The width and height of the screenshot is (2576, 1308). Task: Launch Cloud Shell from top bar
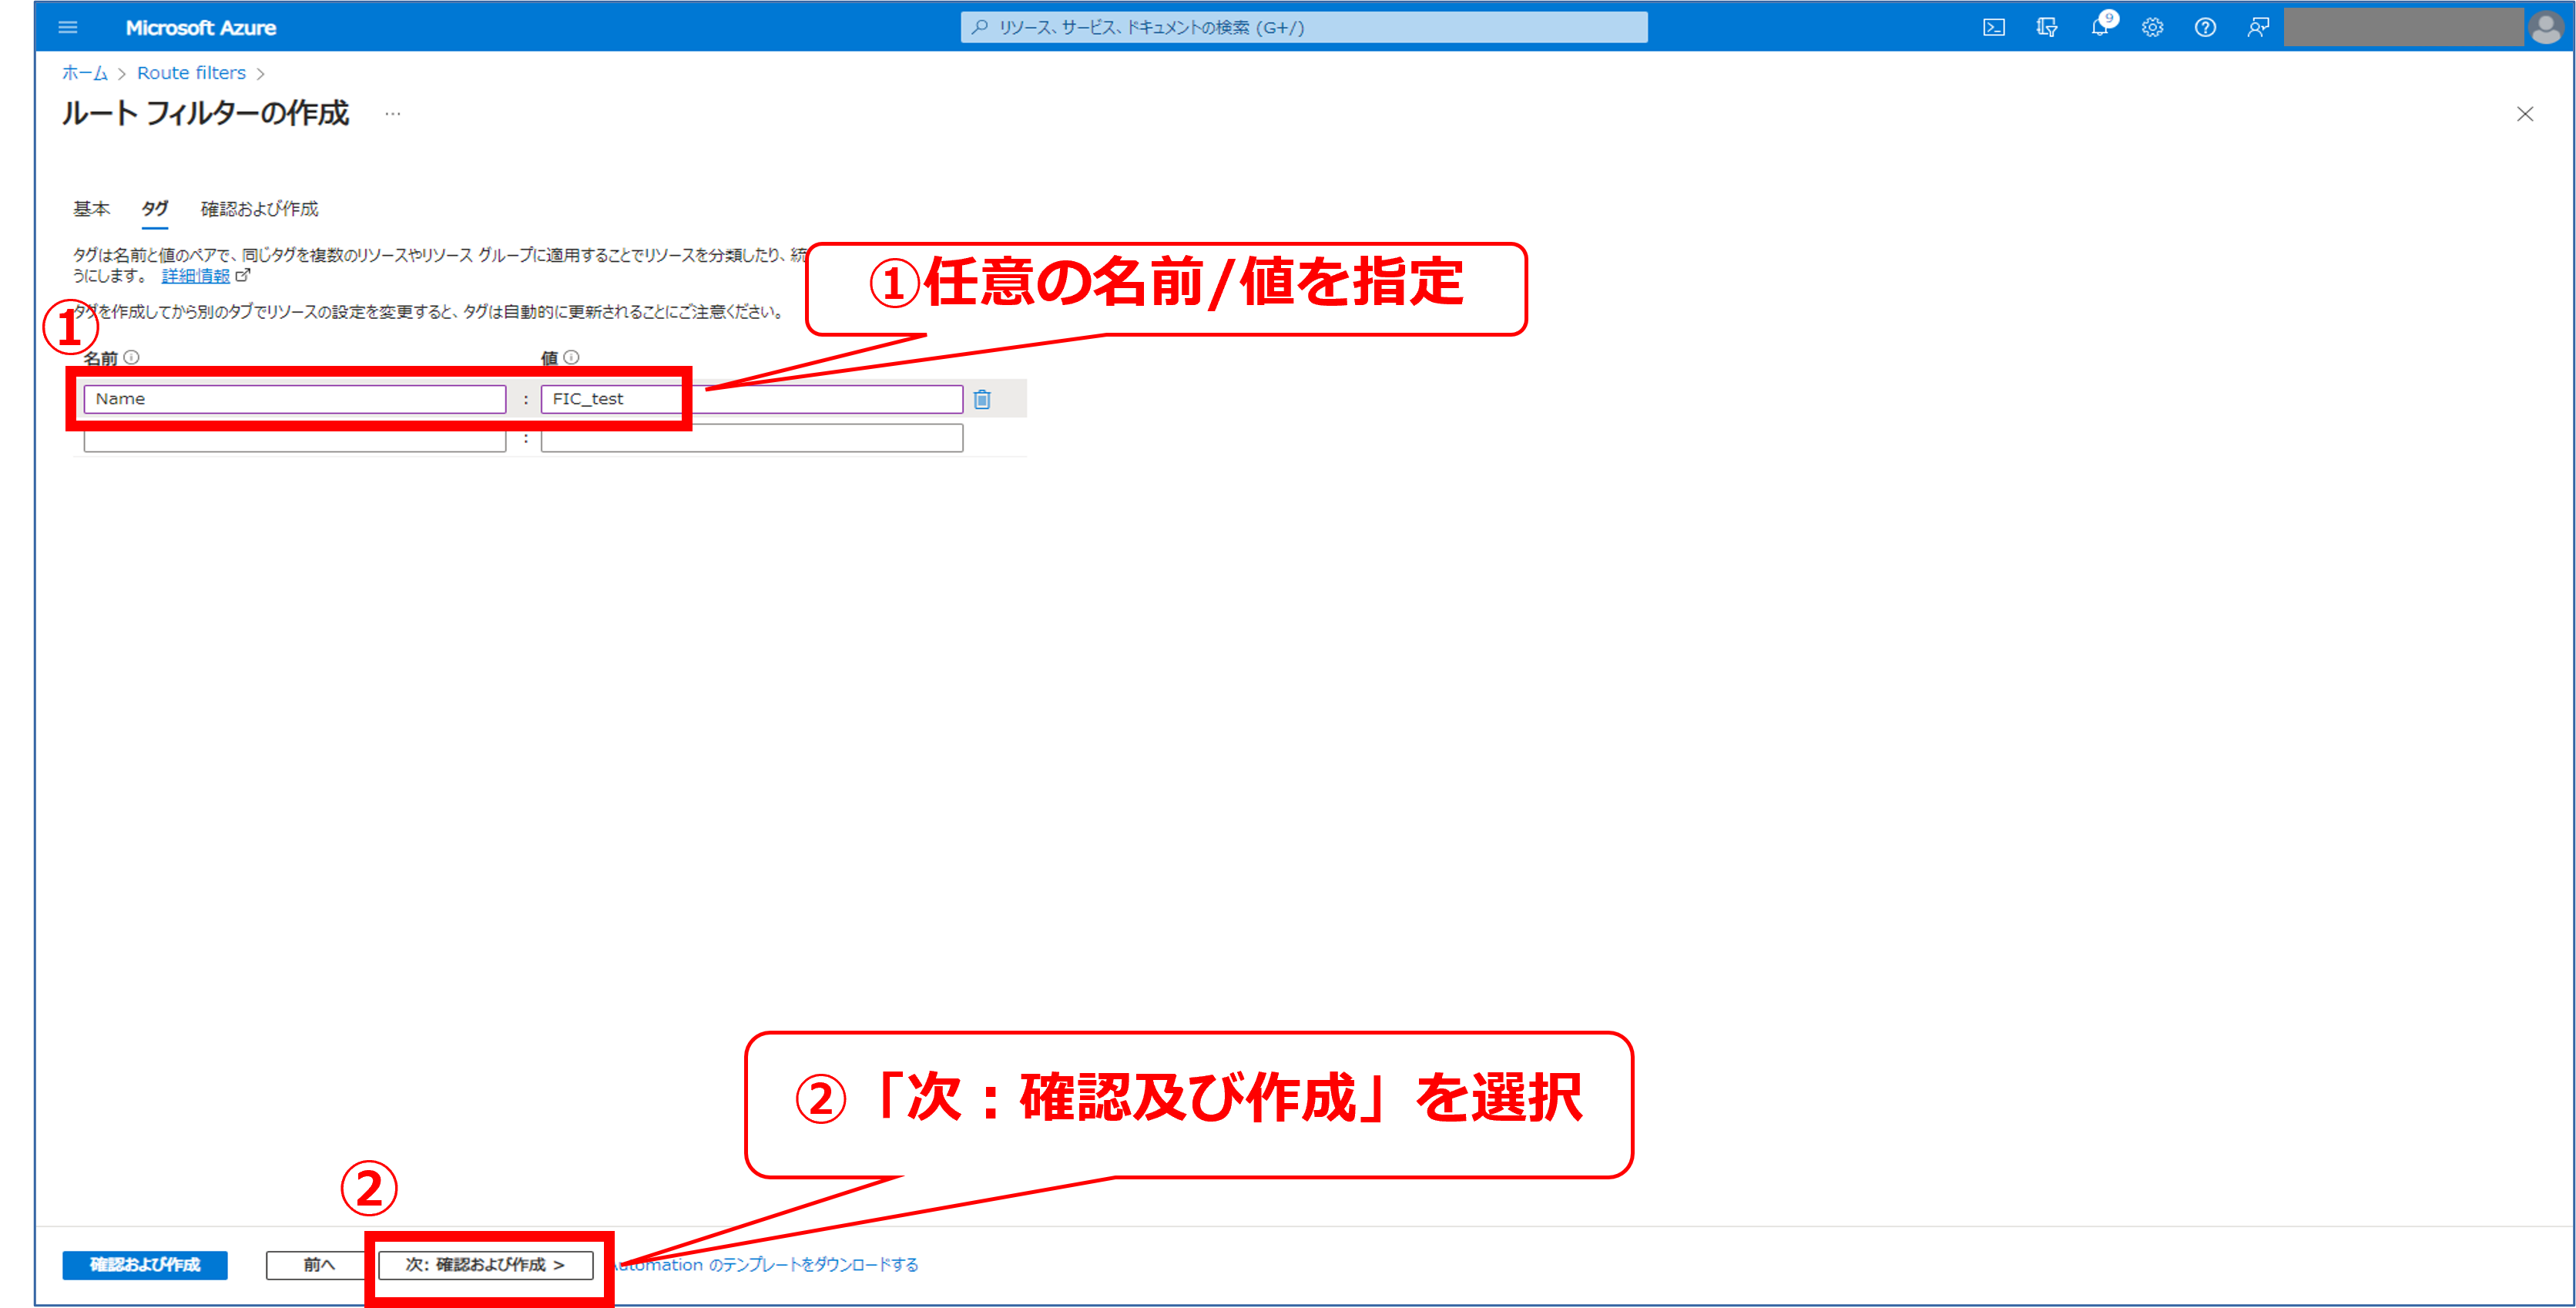(x=1993, y=27)
